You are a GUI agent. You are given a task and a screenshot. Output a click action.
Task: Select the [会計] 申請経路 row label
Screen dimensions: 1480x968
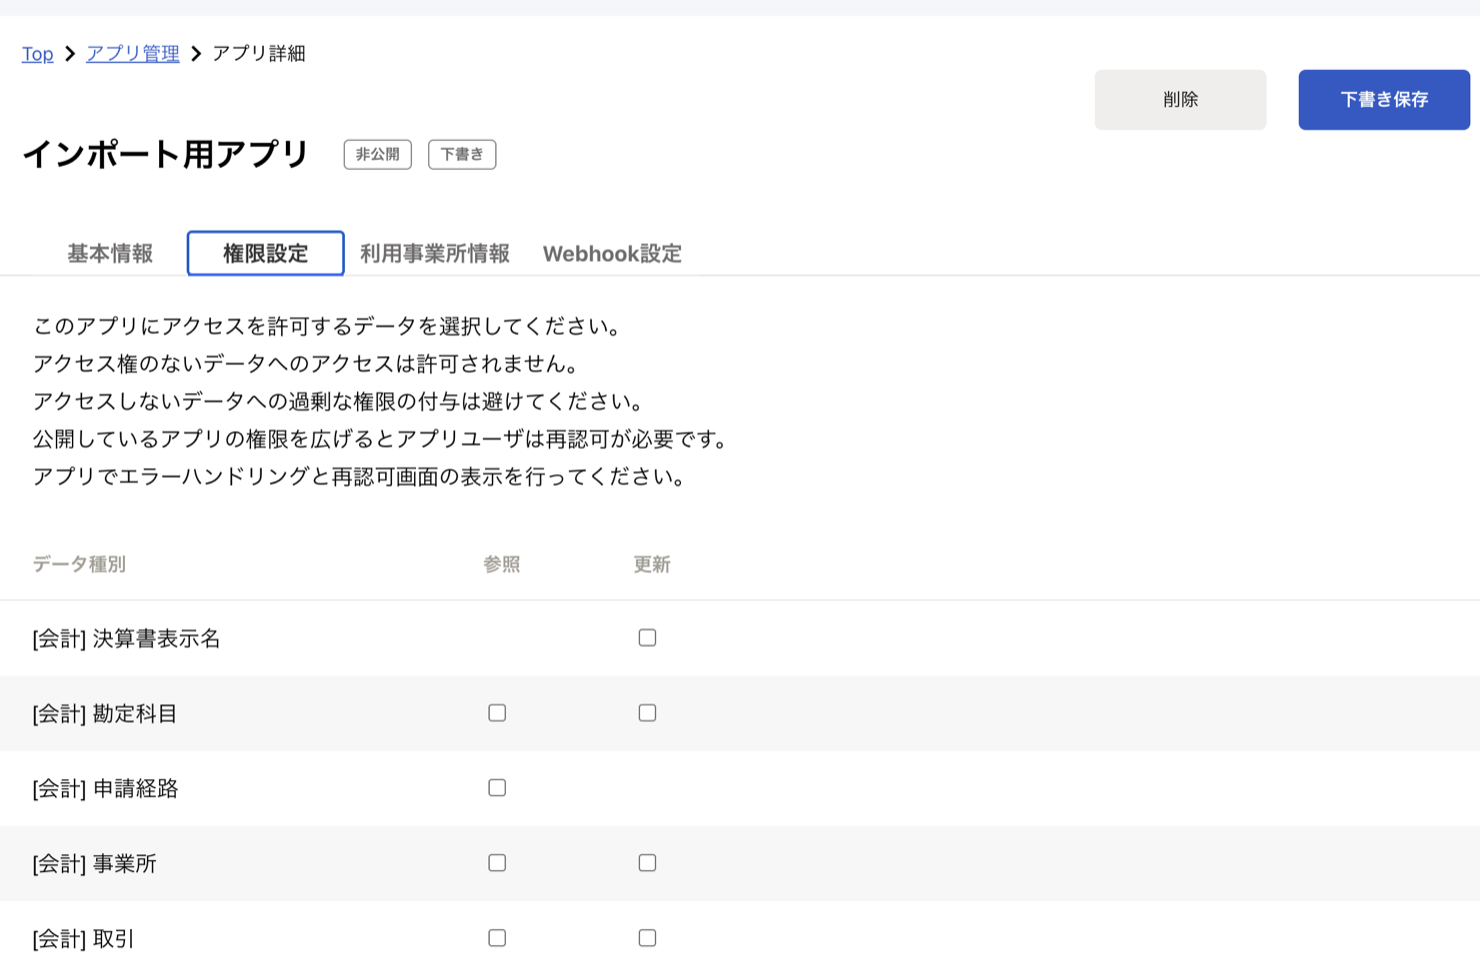click(105, 789)
